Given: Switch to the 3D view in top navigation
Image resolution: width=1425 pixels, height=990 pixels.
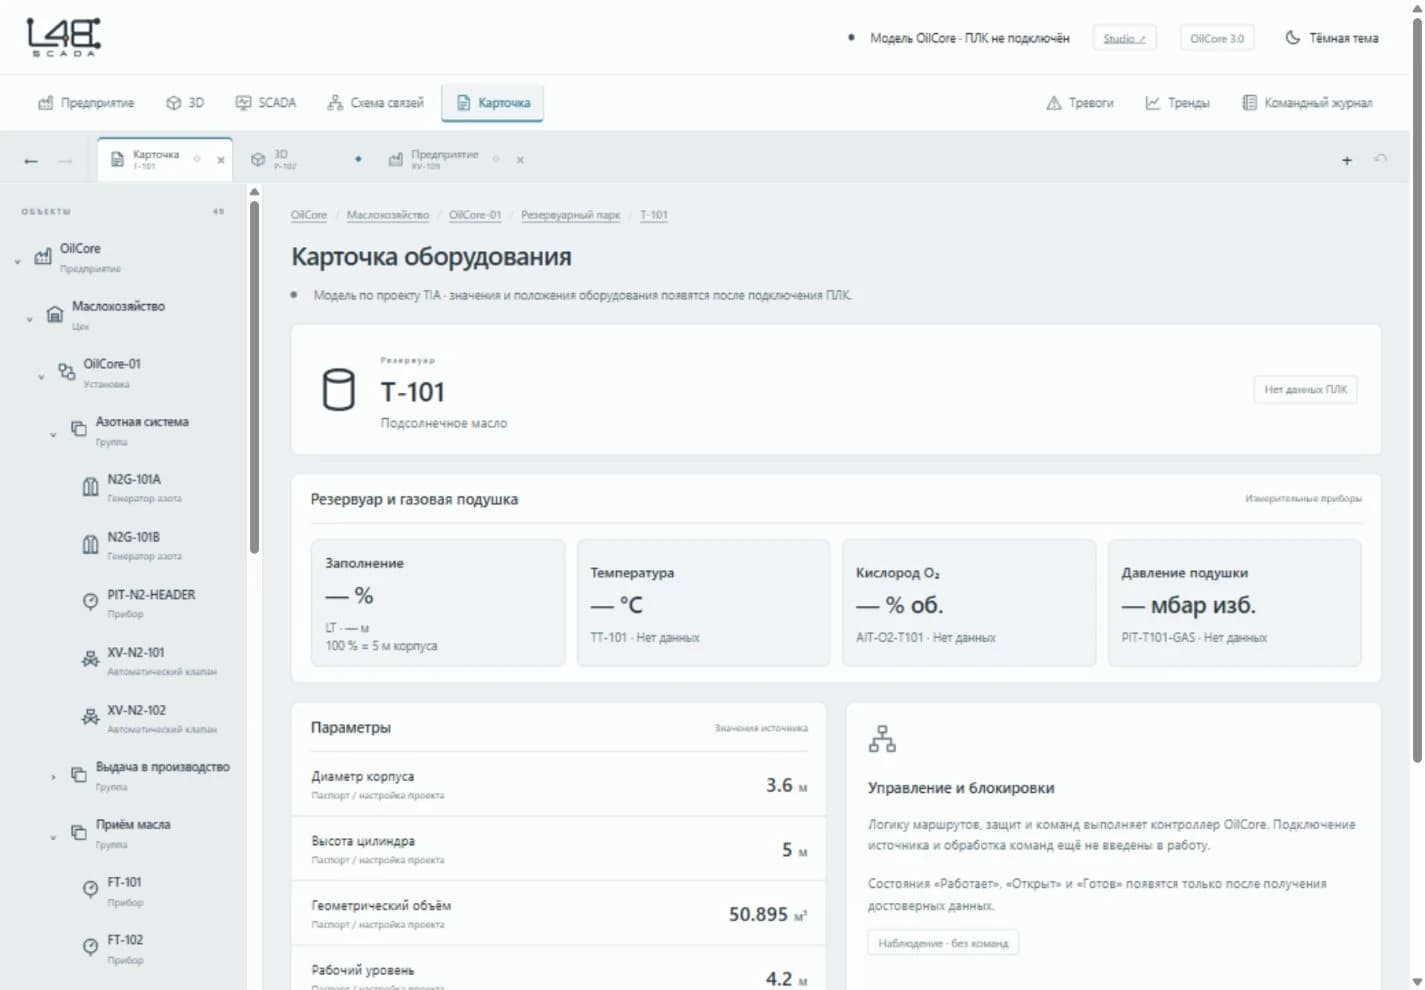Looking at the screenshot, I should [185, 103].
